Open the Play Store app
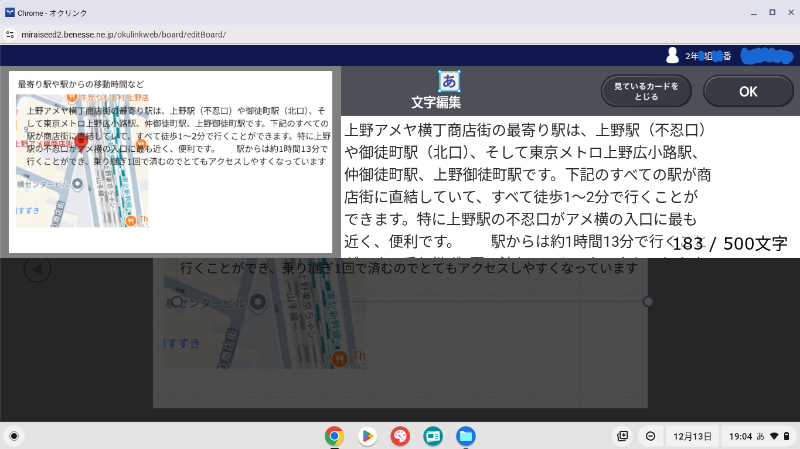Image resolution: width=800 pixels, height=449 pixels. (367, 436)
